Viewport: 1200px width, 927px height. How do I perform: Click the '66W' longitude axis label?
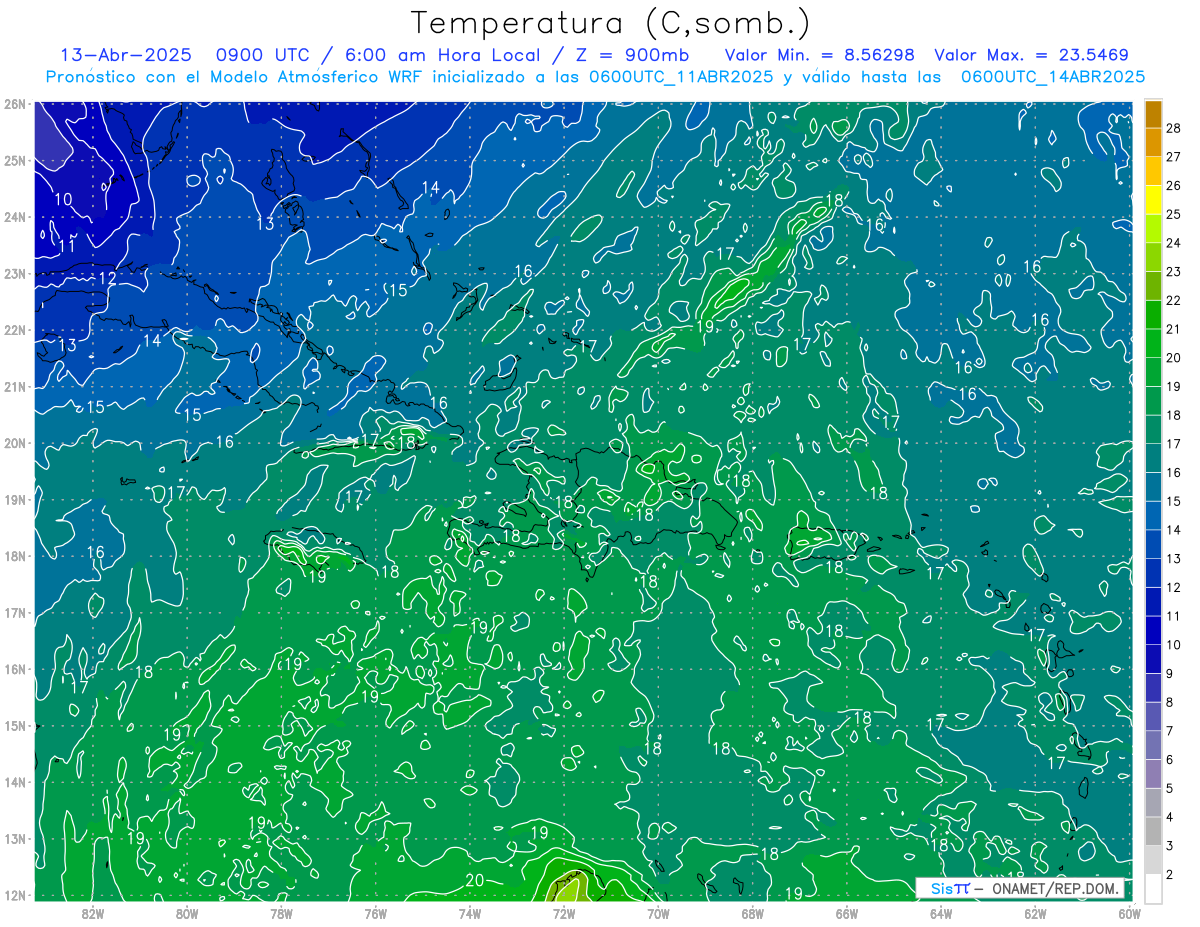[x=846, y=913]
